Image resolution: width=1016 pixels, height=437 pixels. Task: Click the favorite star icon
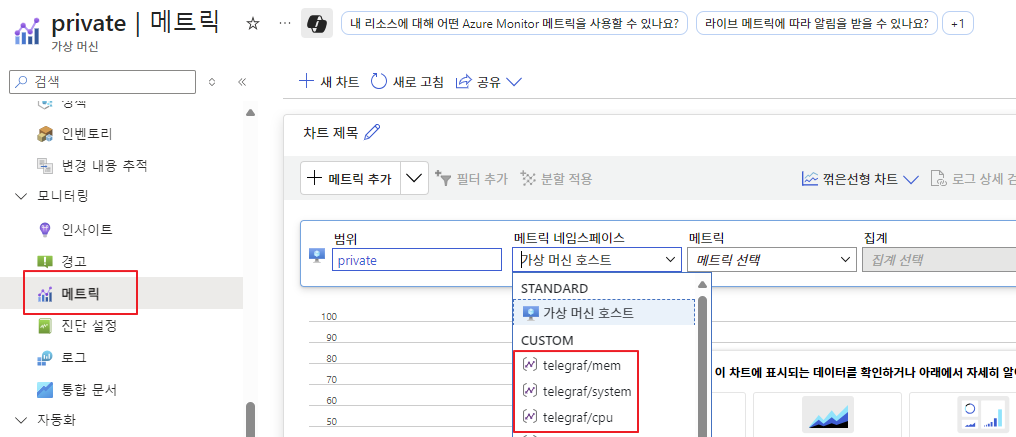tap(253, 24)
